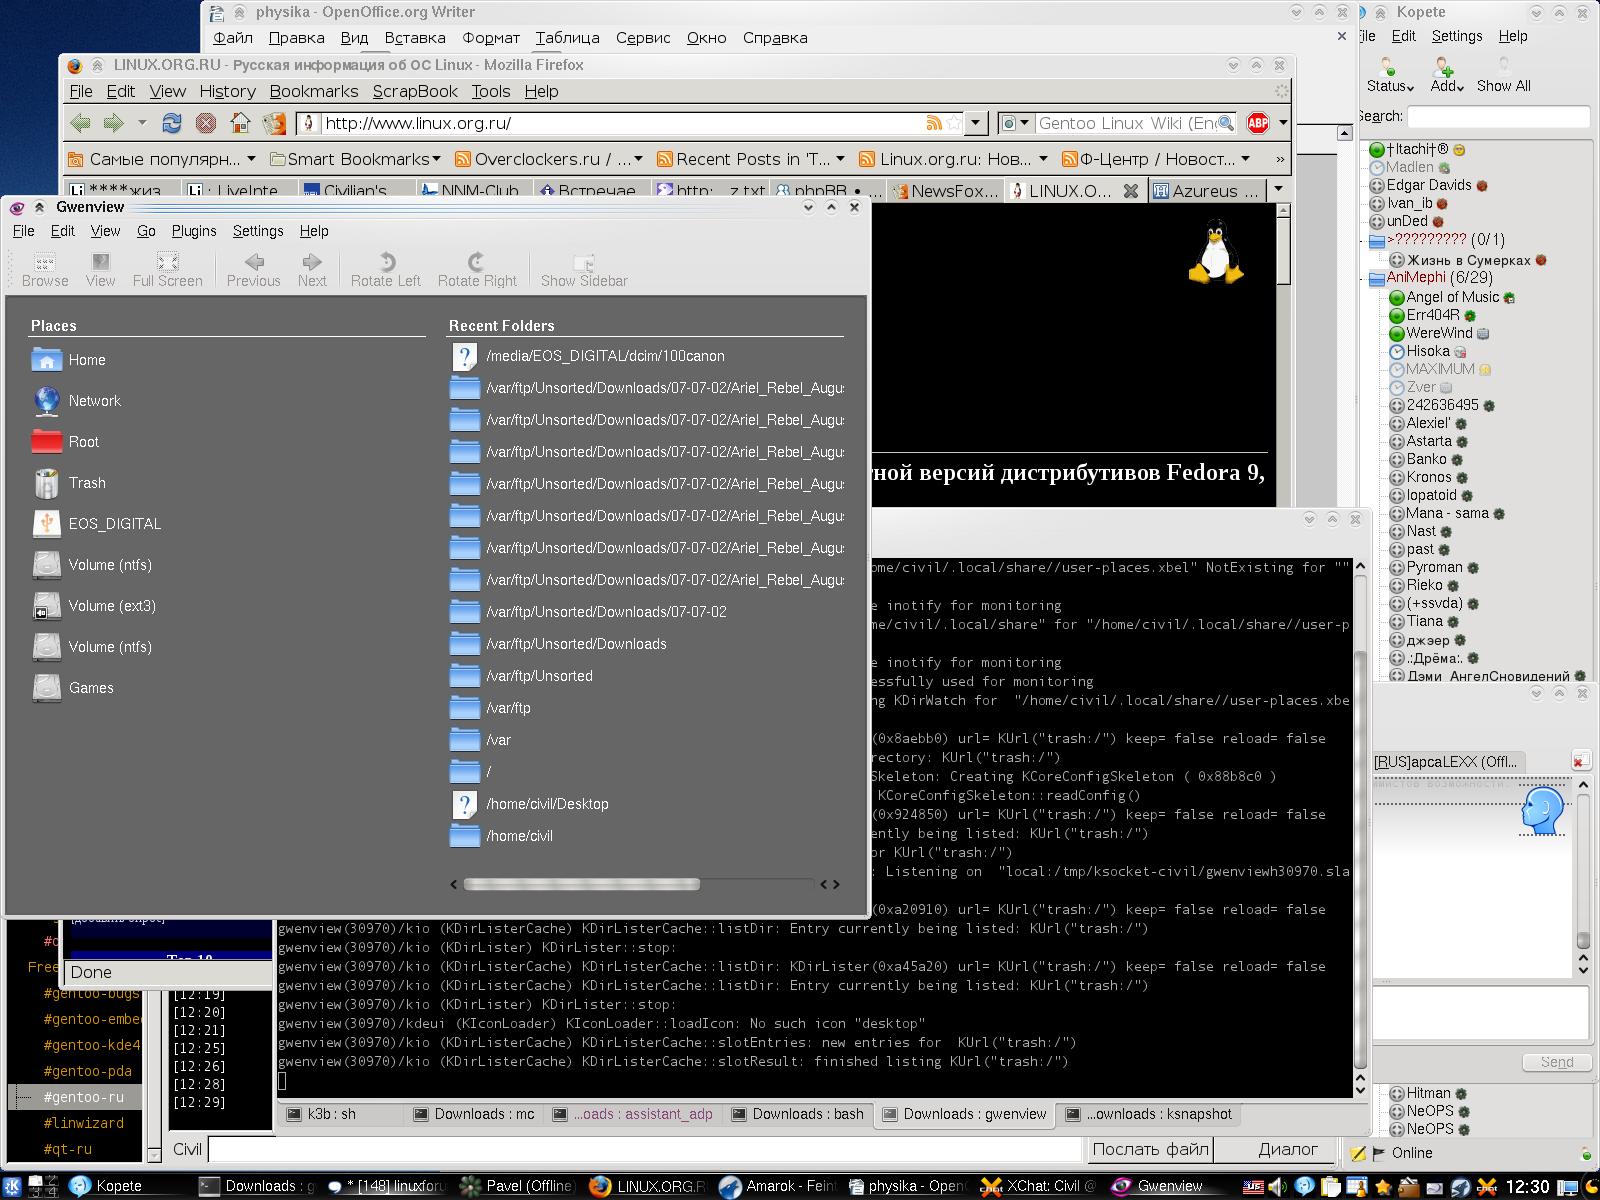Image resolution: width=1600 pixels, height=1200 pixels.
Task: Switch to Azureus Firefox tab
Action: (x=1205, y=190)
